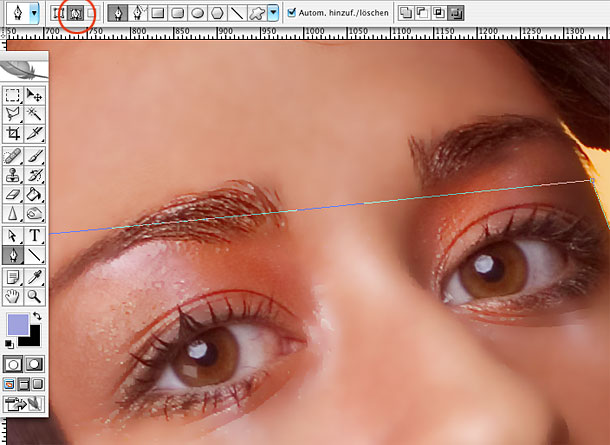This screenshot has height=445, width=610.
Task: Switch to Quick Mask mode
Action: [35, 364]
